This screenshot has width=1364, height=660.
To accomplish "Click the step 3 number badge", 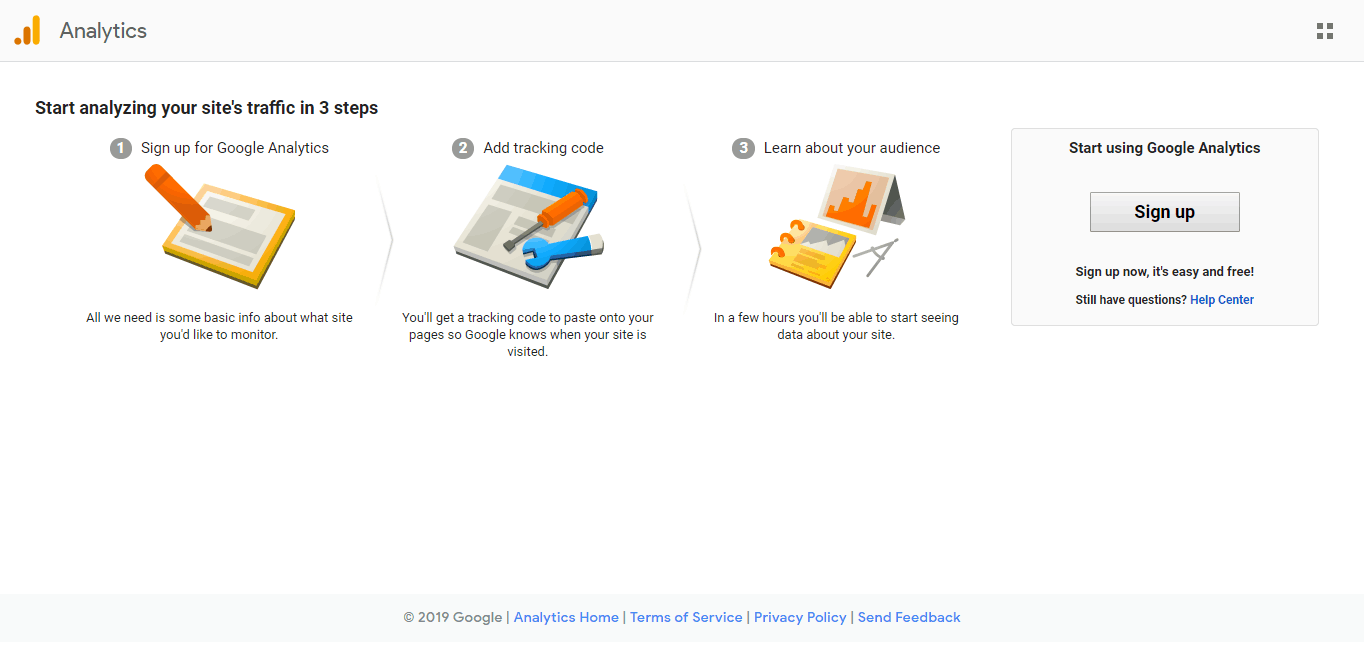I will 743,148.
